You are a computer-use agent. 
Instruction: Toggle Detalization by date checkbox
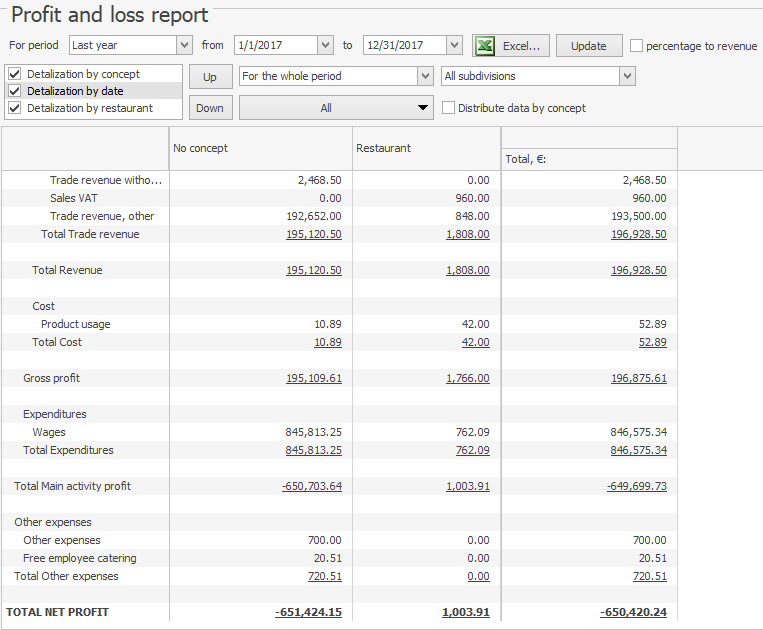14,91
